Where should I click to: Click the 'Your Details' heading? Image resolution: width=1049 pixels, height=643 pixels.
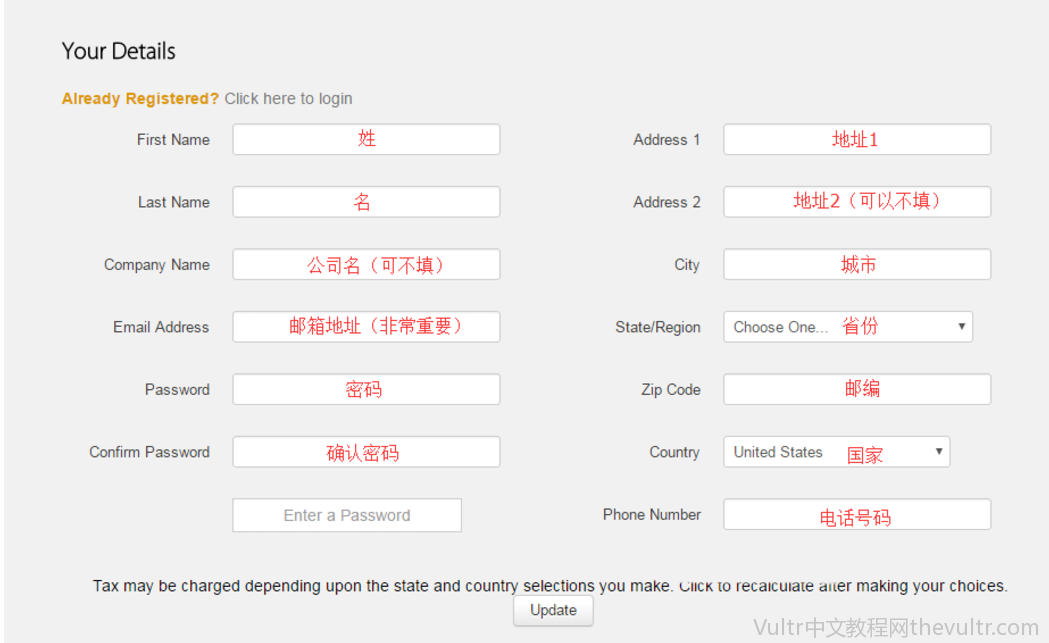118,51
